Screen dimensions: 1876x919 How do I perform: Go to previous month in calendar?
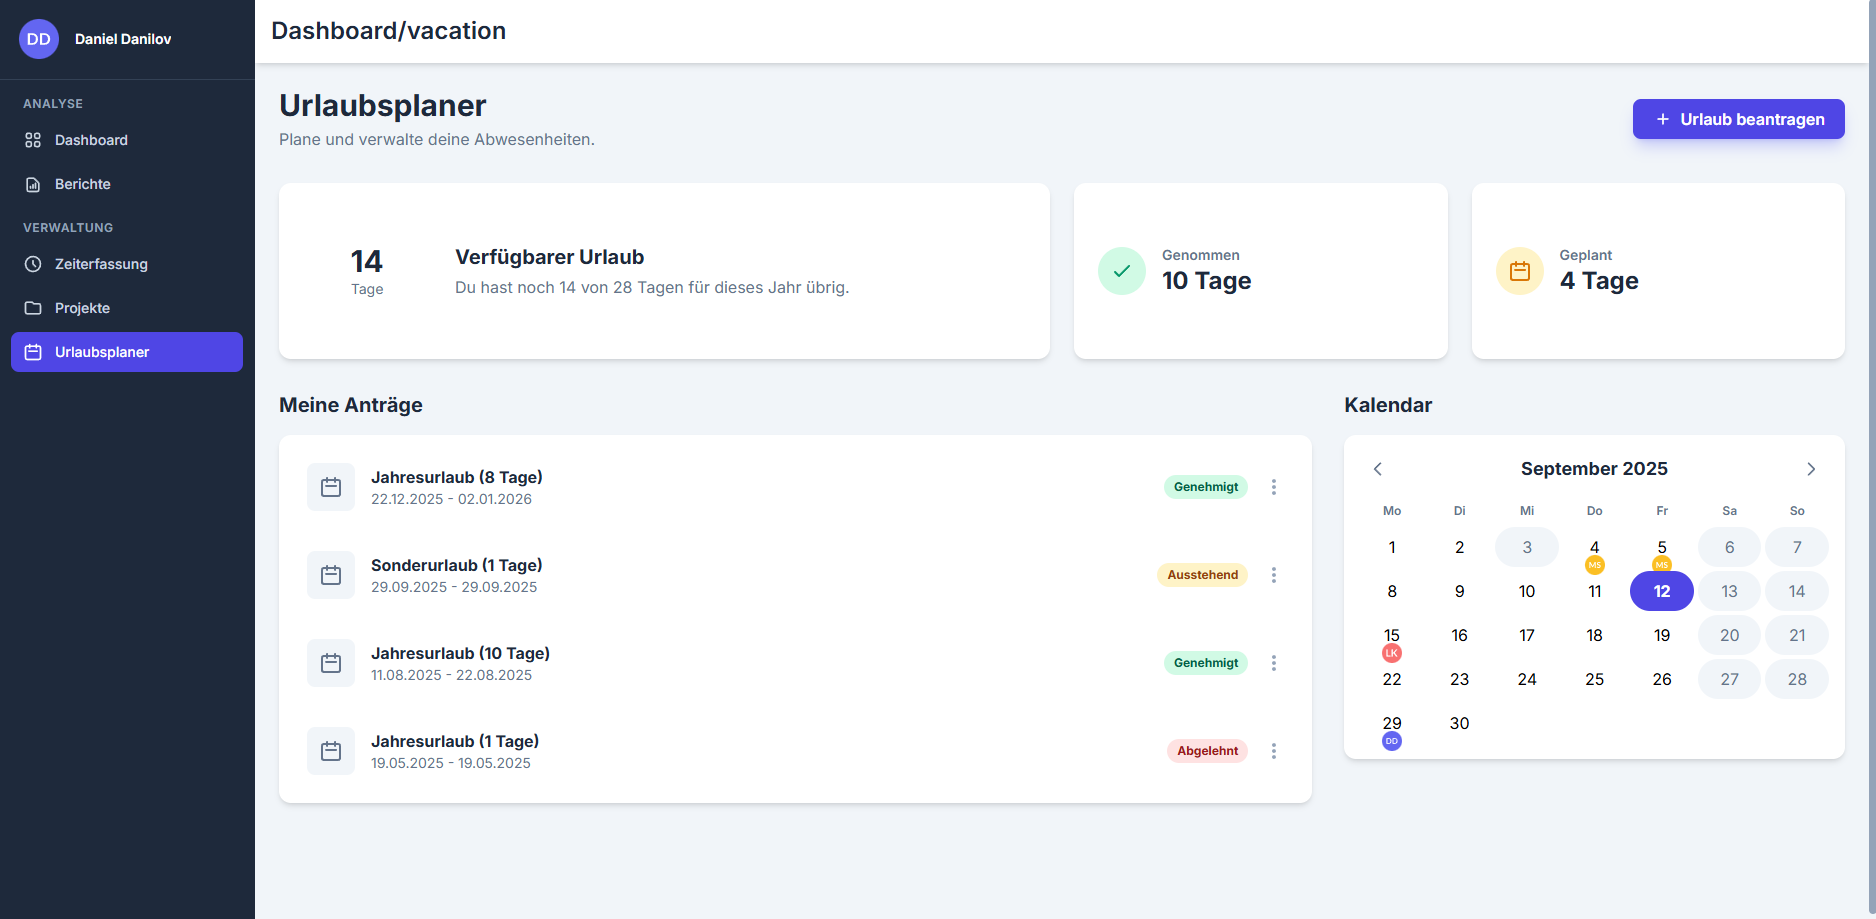pyautogui.click(x=1377, y=469)
